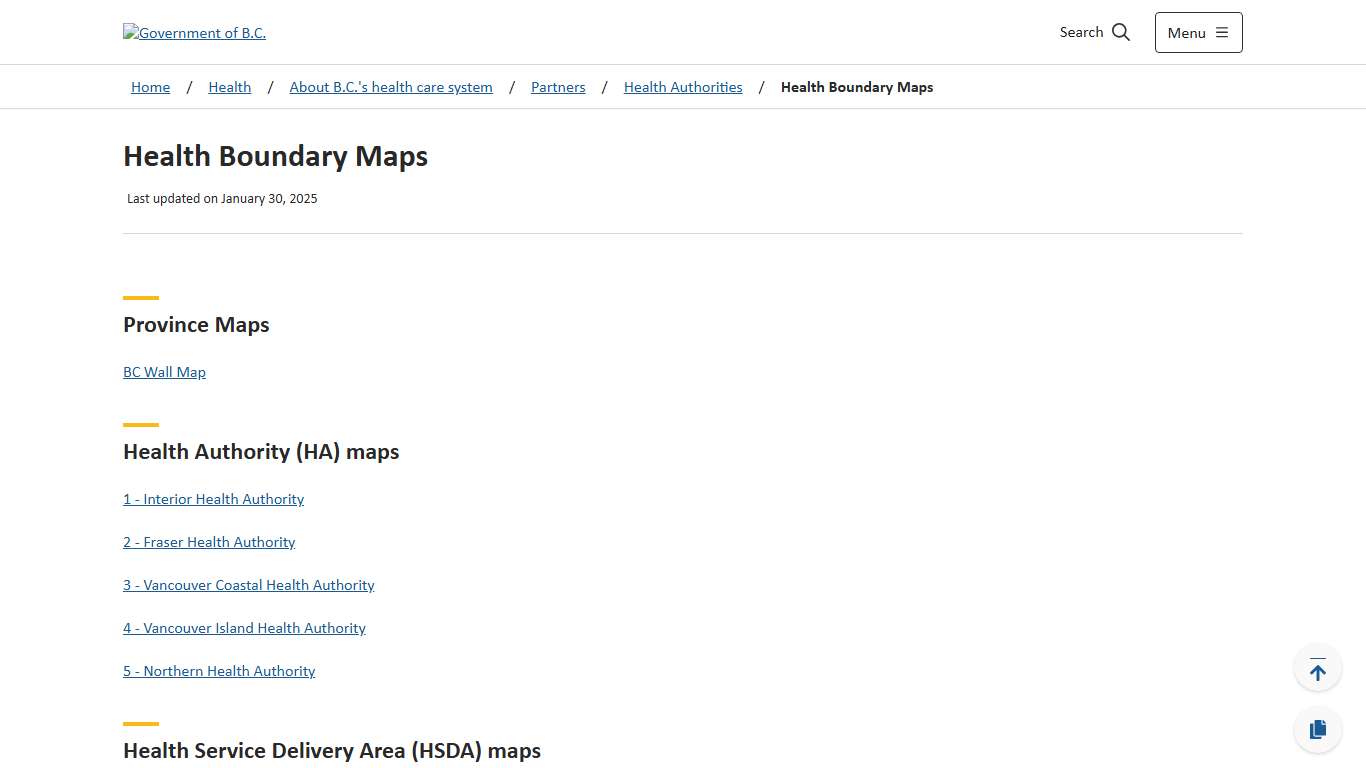
Task: Open the Menu button
Action: point(1197,32)
